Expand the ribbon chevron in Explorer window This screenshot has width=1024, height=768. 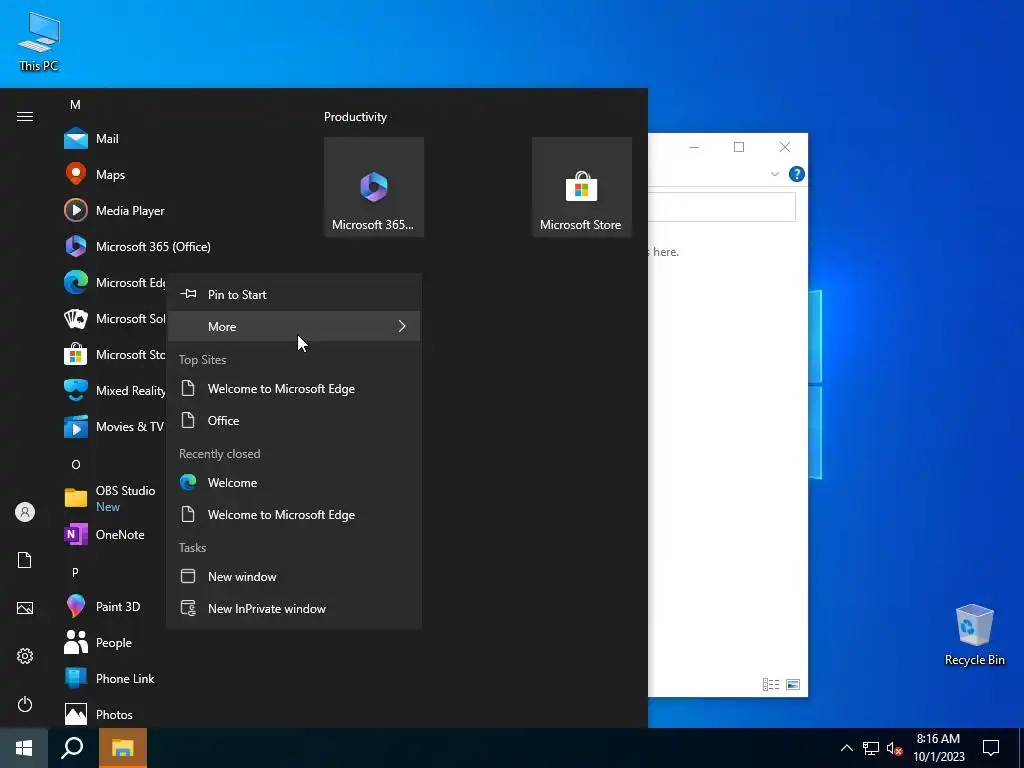coord(775,174)
